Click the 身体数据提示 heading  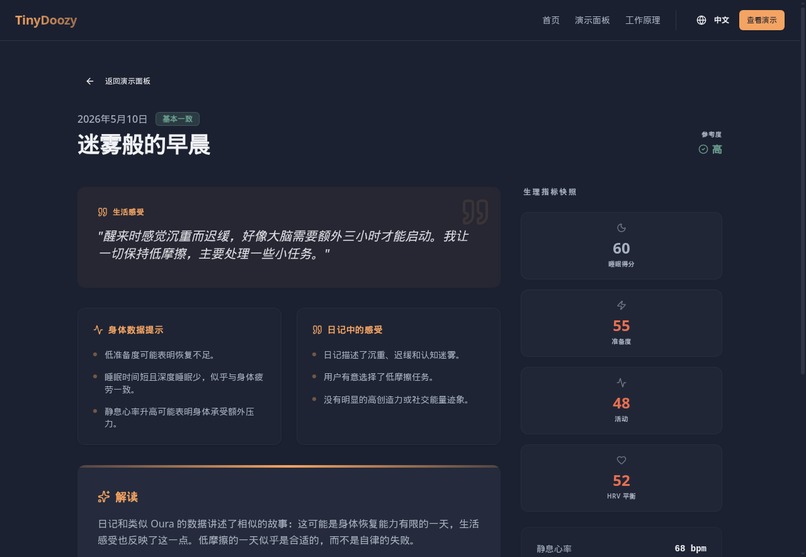pos(136,330)
